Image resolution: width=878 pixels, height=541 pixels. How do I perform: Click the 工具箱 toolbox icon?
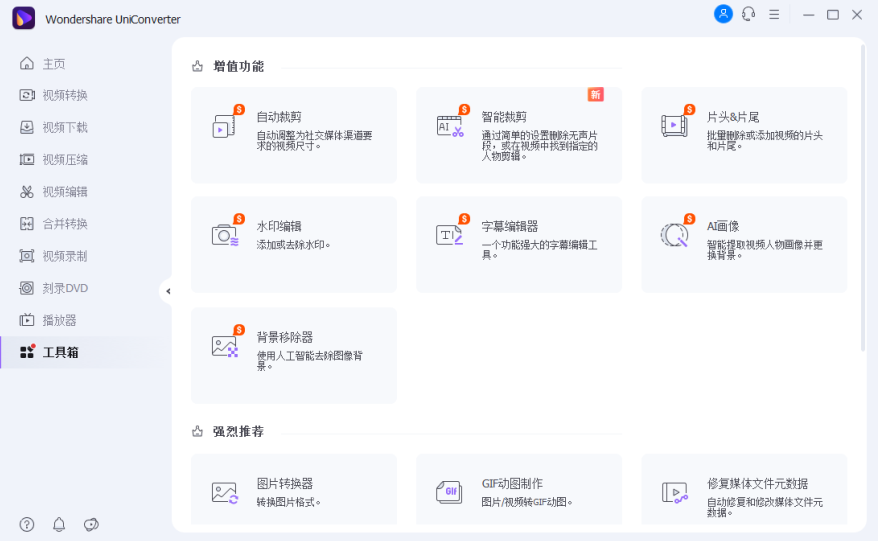[27, 352]
